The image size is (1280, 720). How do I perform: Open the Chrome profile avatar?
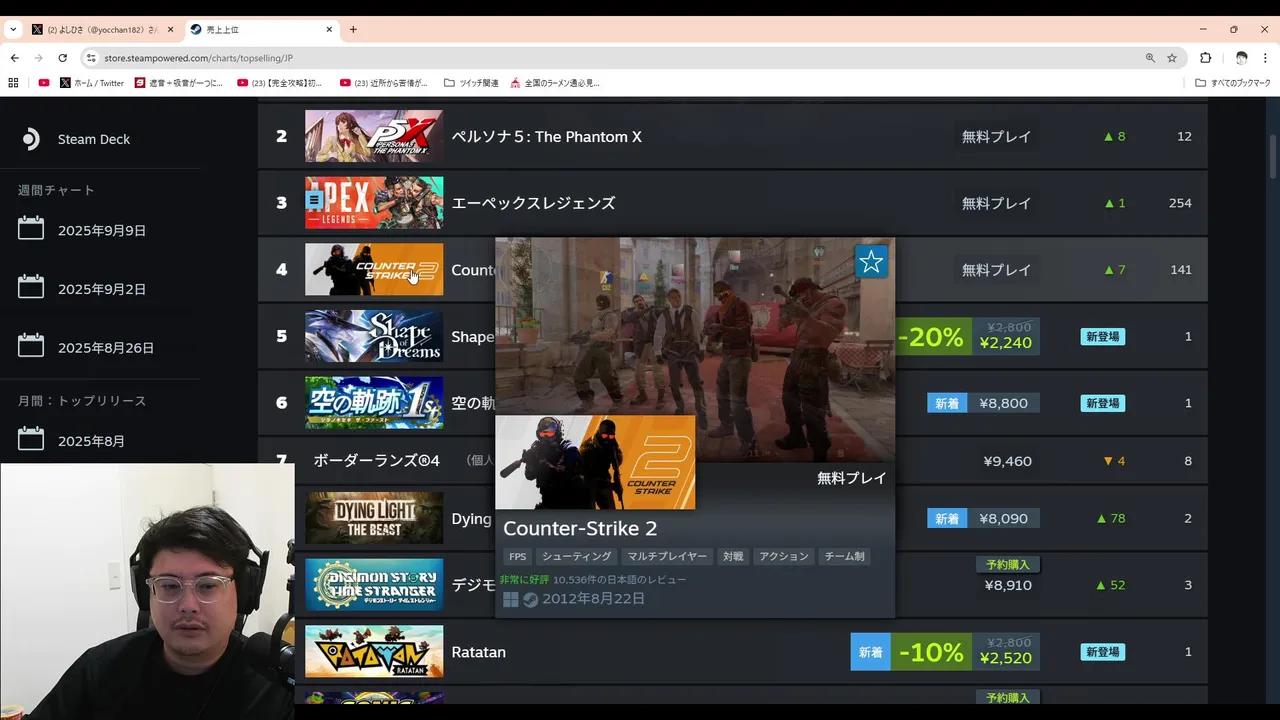tap(1241, 58)
